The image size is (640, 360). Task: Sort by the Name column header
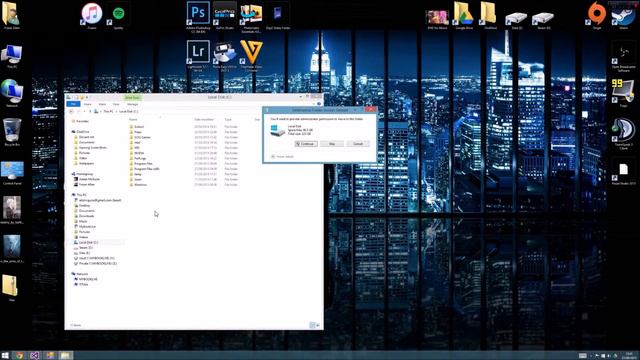(x=133, y=119)
